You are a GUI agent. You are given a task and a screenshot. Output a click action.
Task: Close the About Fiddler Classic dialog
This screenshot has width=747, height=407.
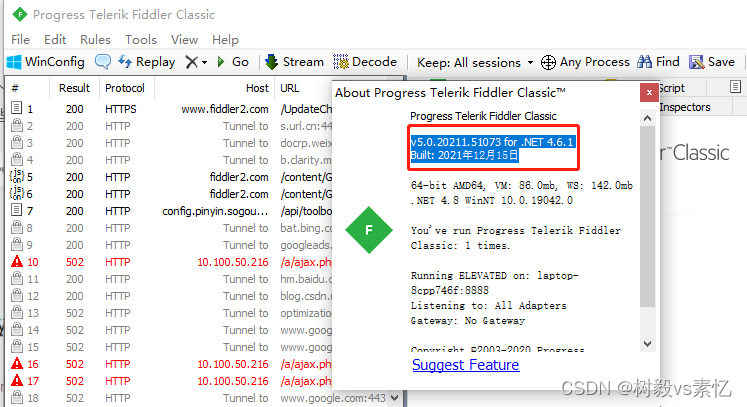(x=649, y=92)
